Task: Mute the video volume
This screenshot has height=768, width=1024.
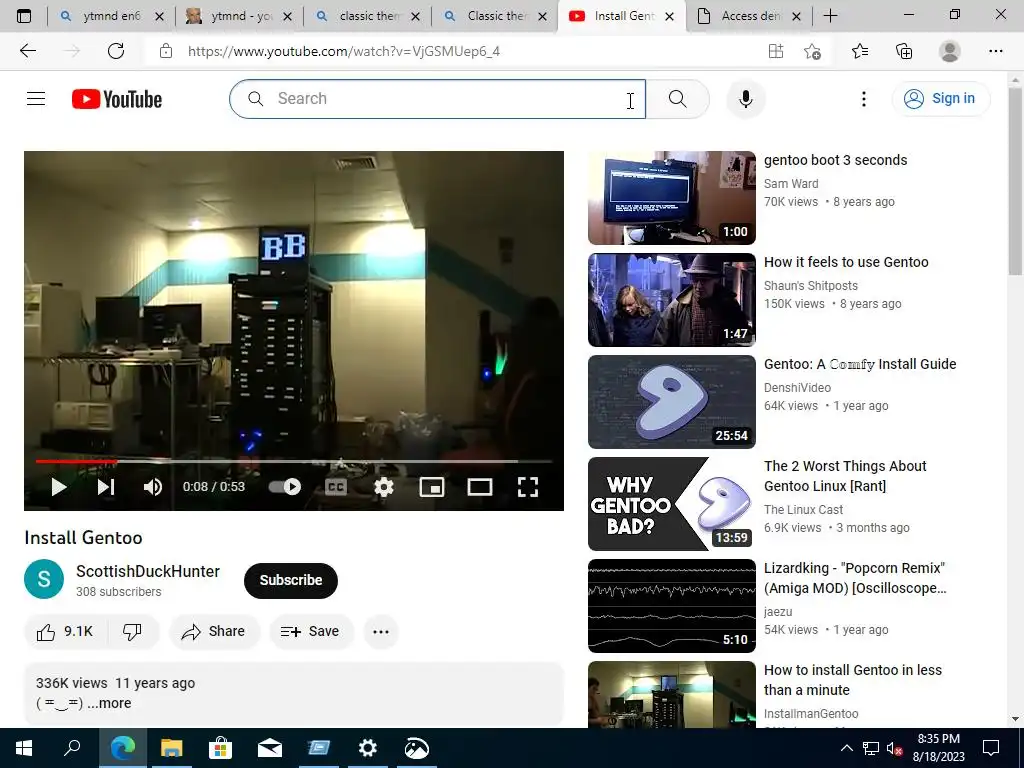Action: [x=153, y=487]
